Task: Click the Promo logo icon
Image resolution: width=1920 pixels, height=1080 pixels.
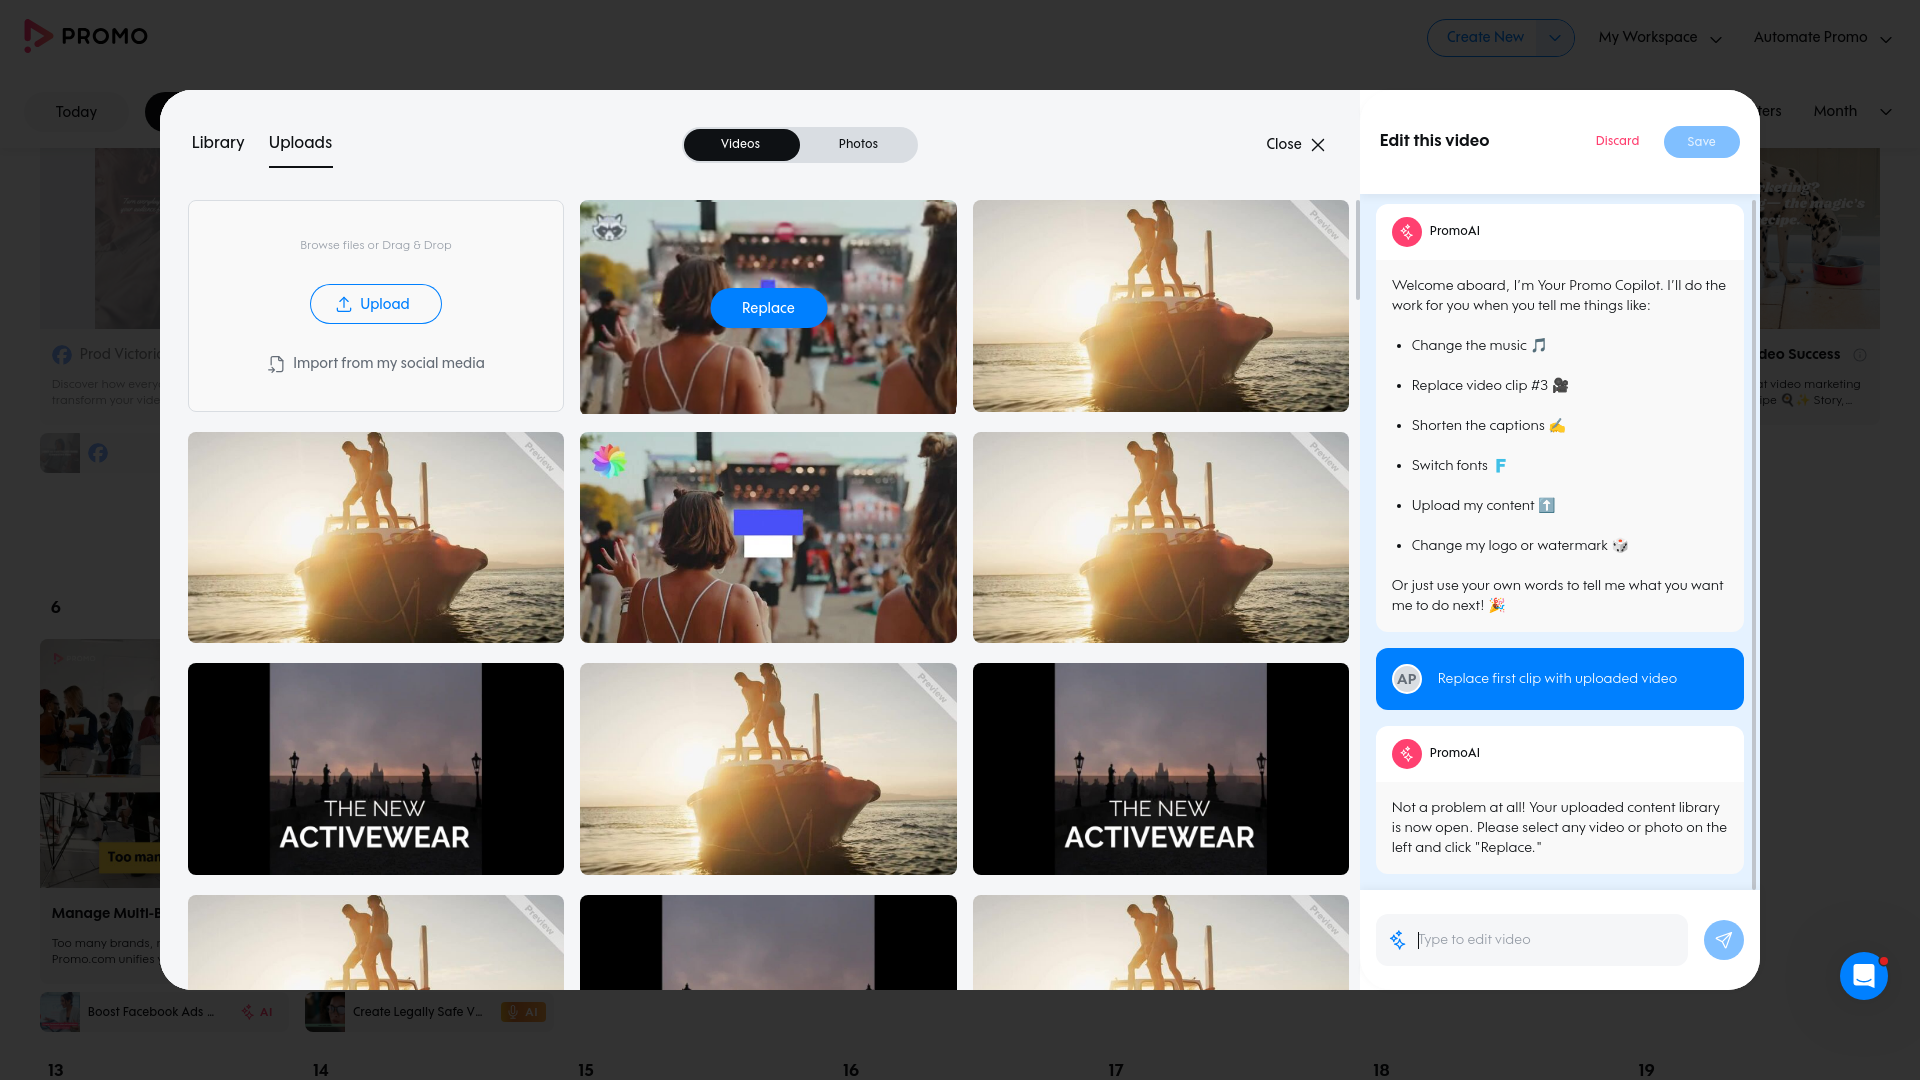Action: click(38, 36)
